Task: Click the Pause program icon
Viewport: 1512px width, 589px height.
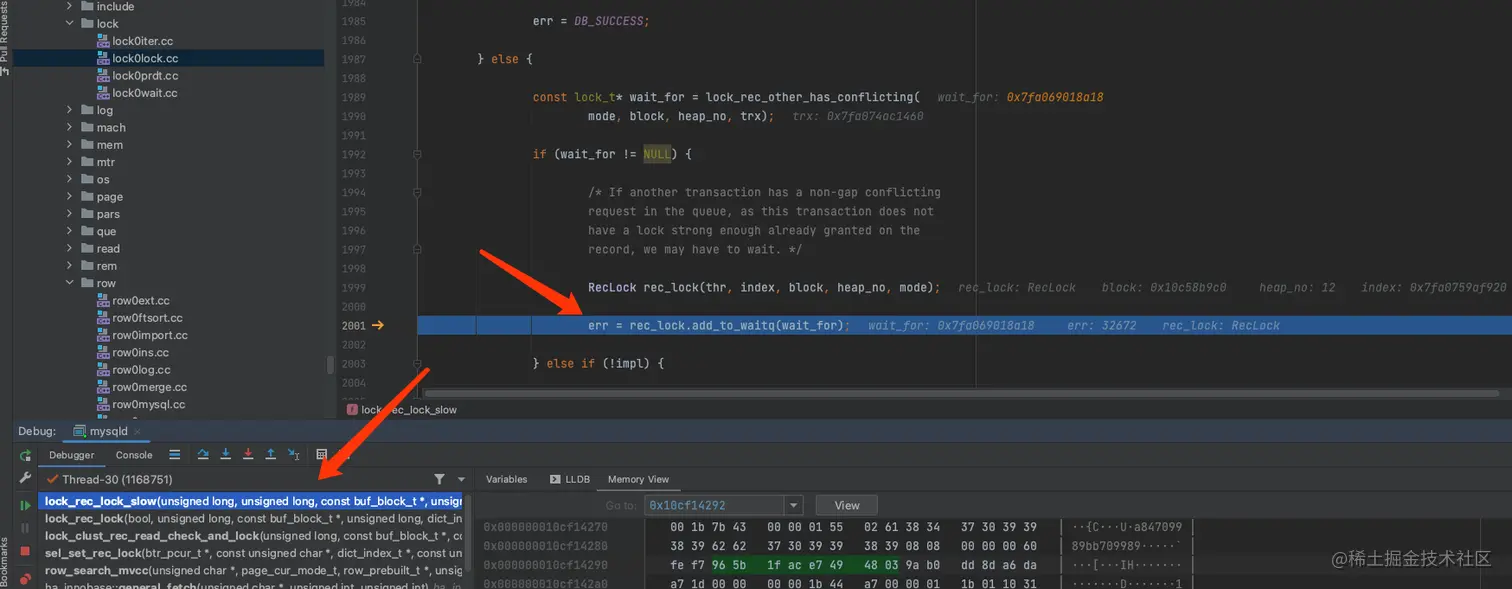Action: pyautogui.click(x=25, y=528)
